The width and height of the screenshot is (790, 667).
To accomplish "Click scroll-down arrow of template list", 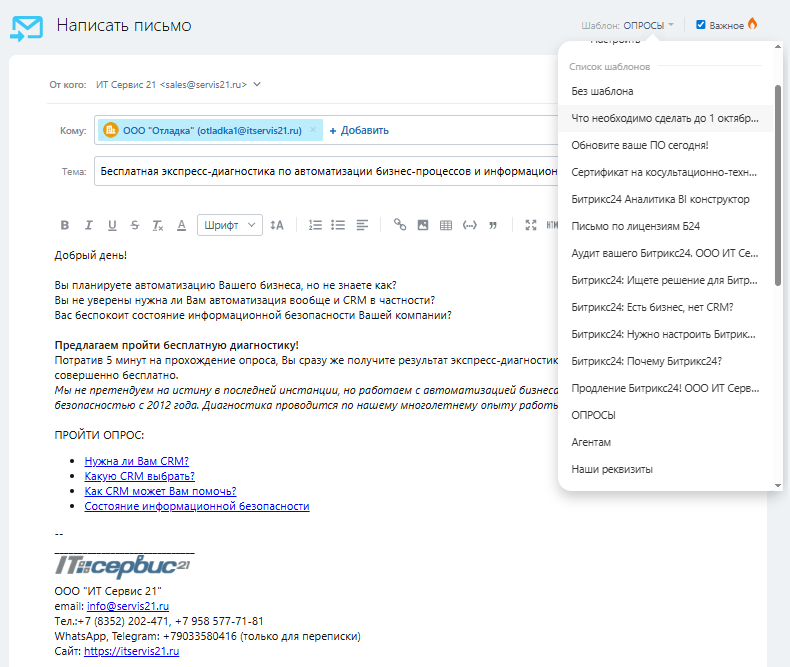I will point(778,486).
